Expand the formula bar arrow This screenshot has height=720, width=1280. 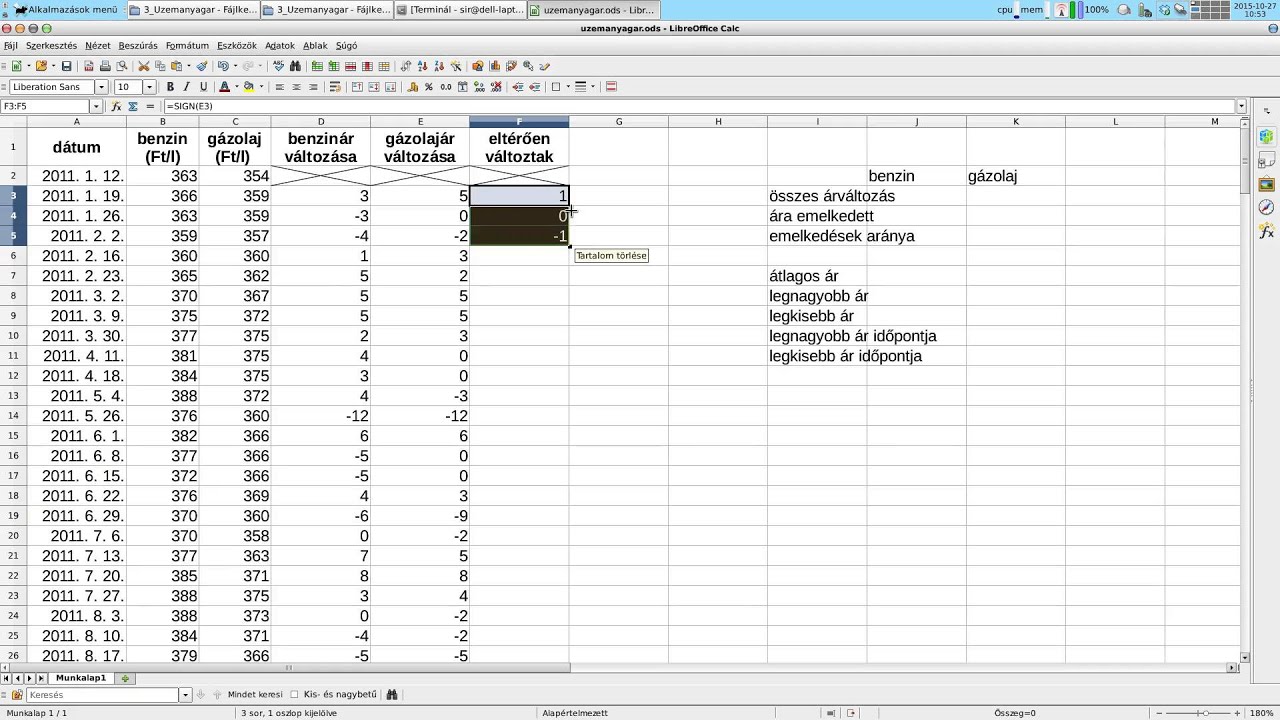click(x=1241, y=106)
